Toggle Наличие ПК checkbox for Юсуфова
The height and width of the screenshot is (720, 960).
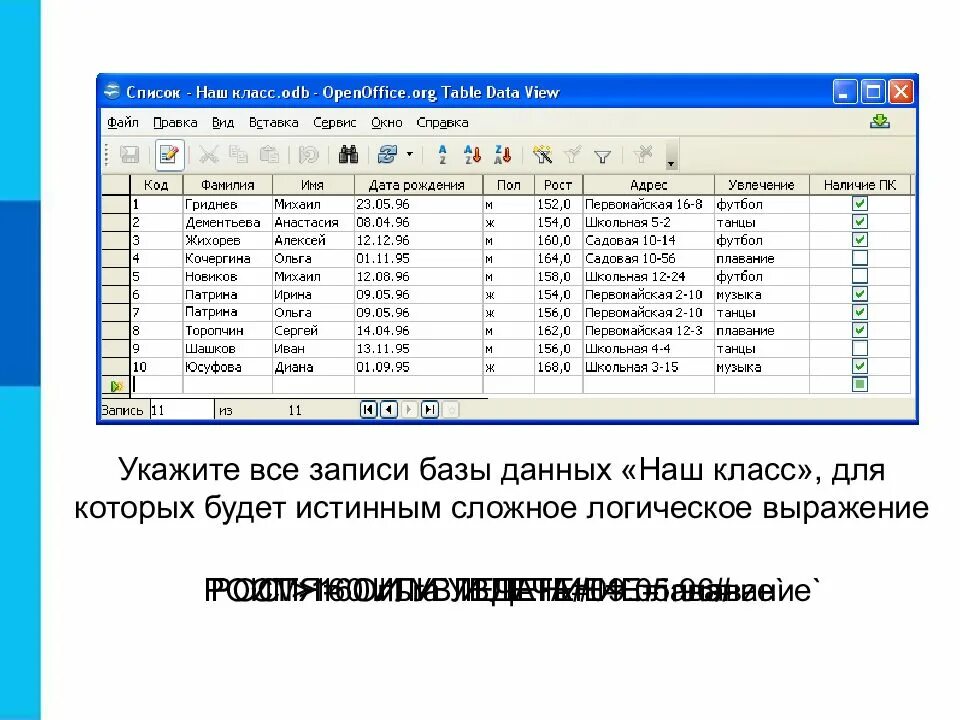click(860, 366)
